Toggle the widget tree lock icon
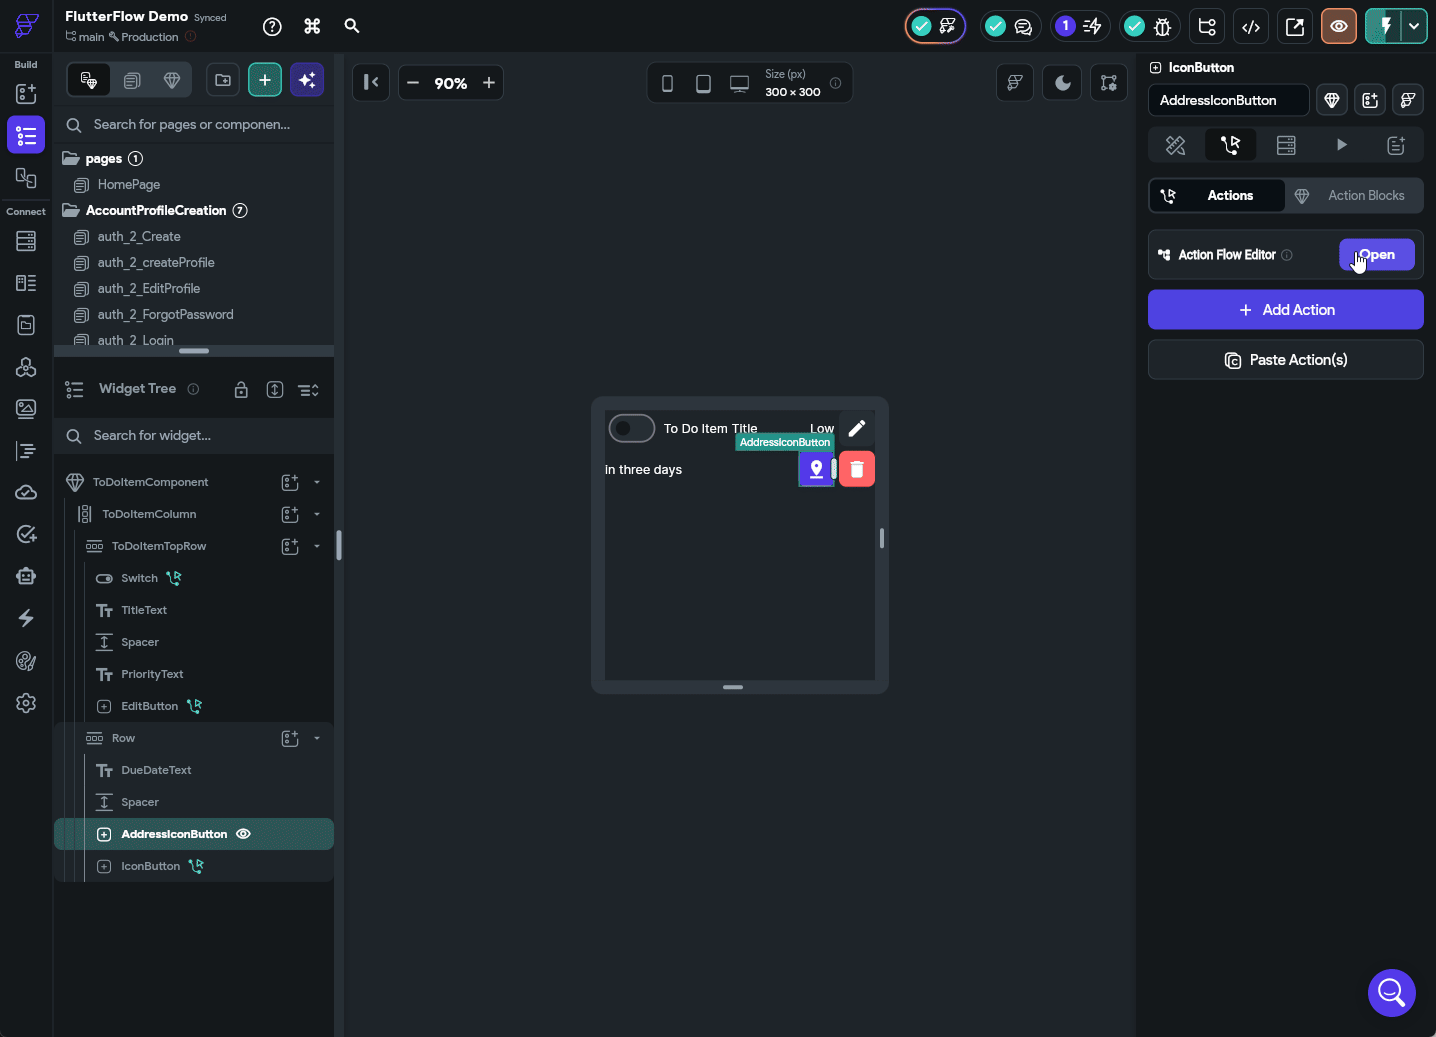This screenshot has width=1436, height=1037. click(241, 390)
